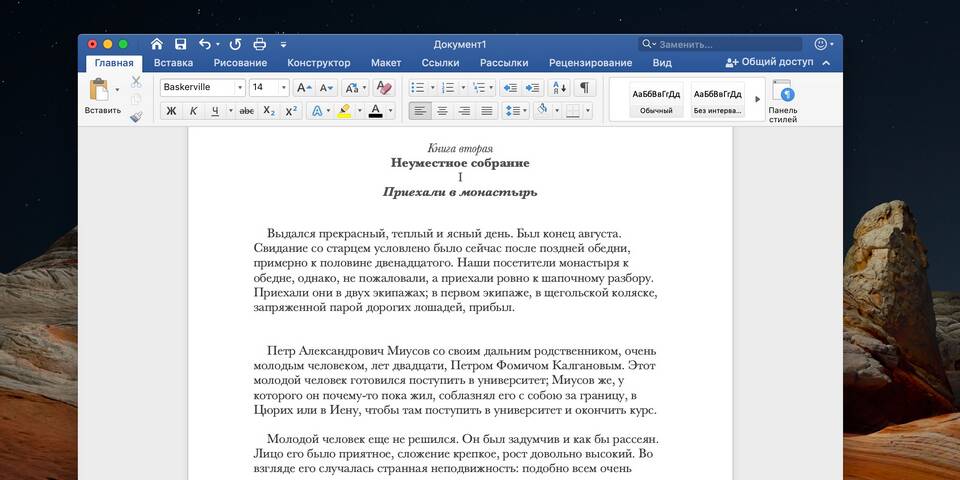Open the Вставка tab
This screenshot has height=480, width=960.
point(173,62)
